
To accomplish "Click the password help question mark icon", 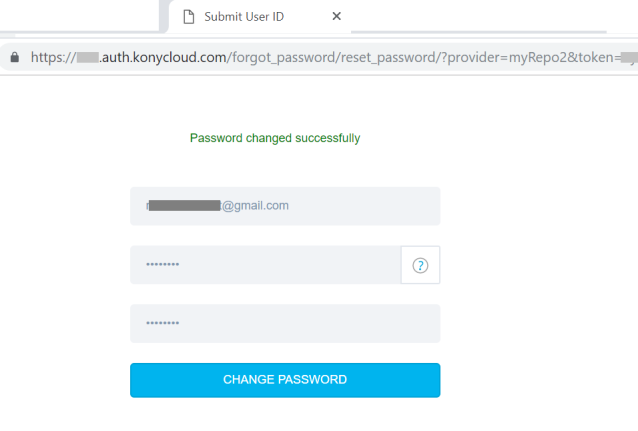I will click(x=420, y=265).
